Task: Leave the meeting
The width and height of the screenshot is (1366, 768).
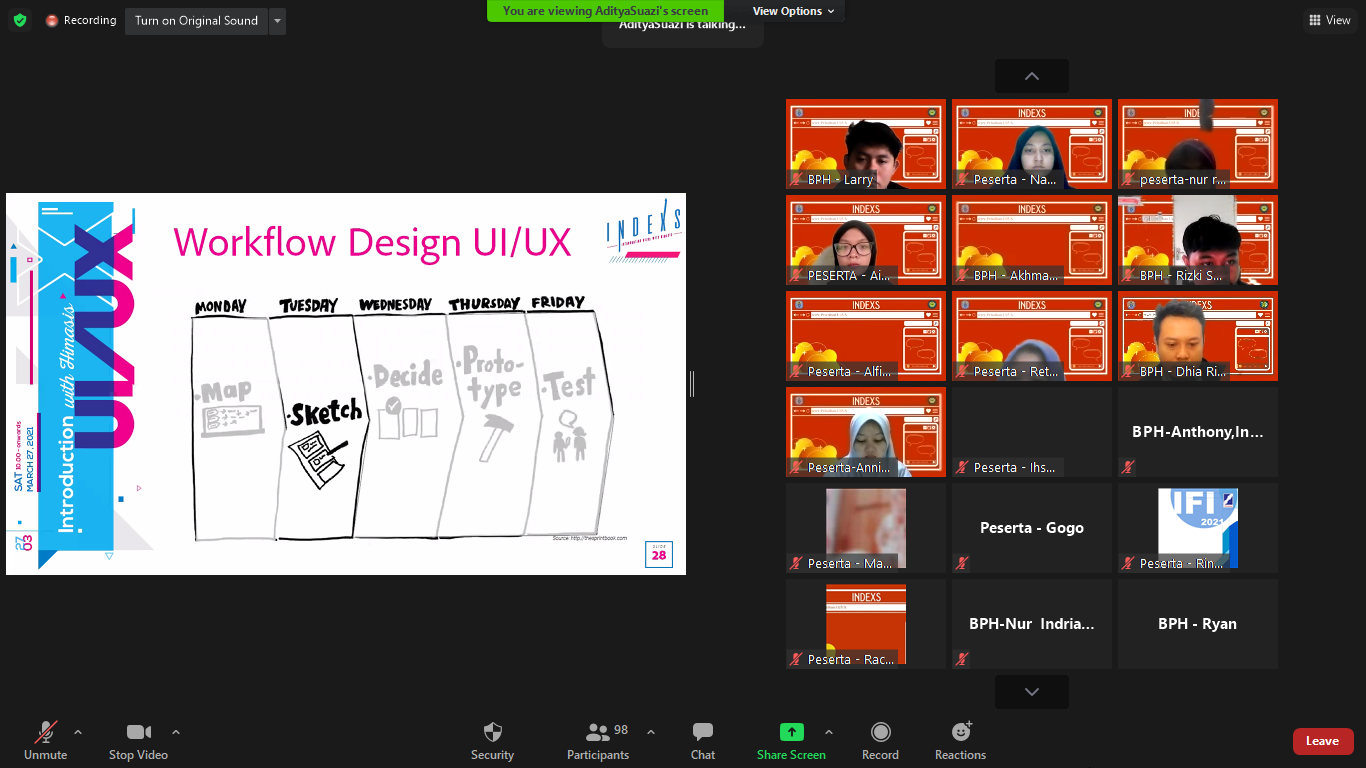Action: 1323,741
